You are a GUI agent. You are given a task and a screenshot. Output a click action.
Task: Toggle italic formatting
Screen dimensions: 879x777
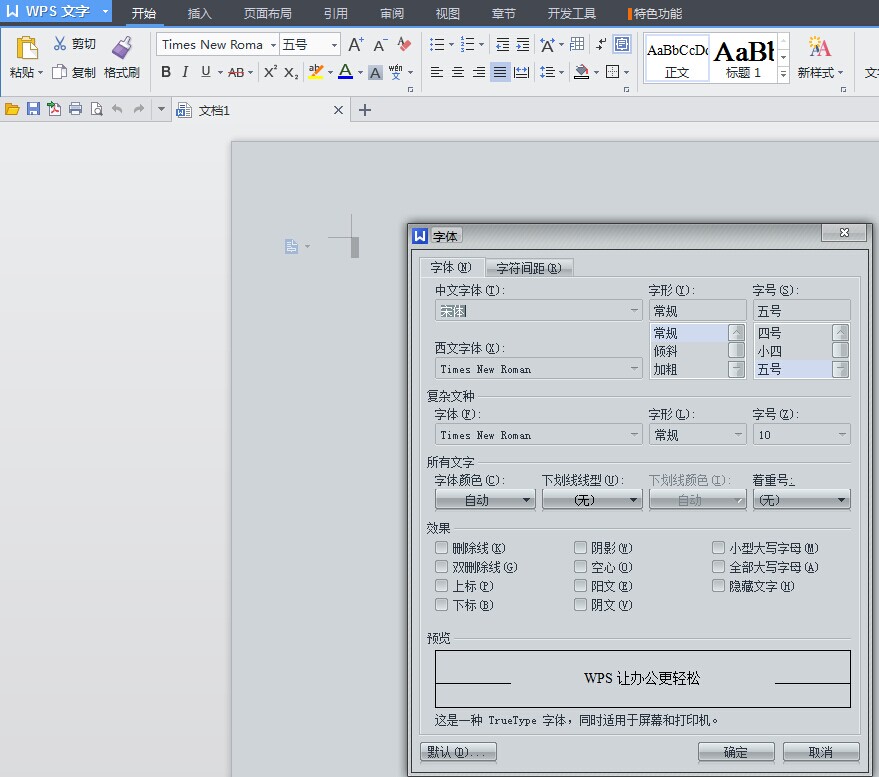tap(185, 72)
